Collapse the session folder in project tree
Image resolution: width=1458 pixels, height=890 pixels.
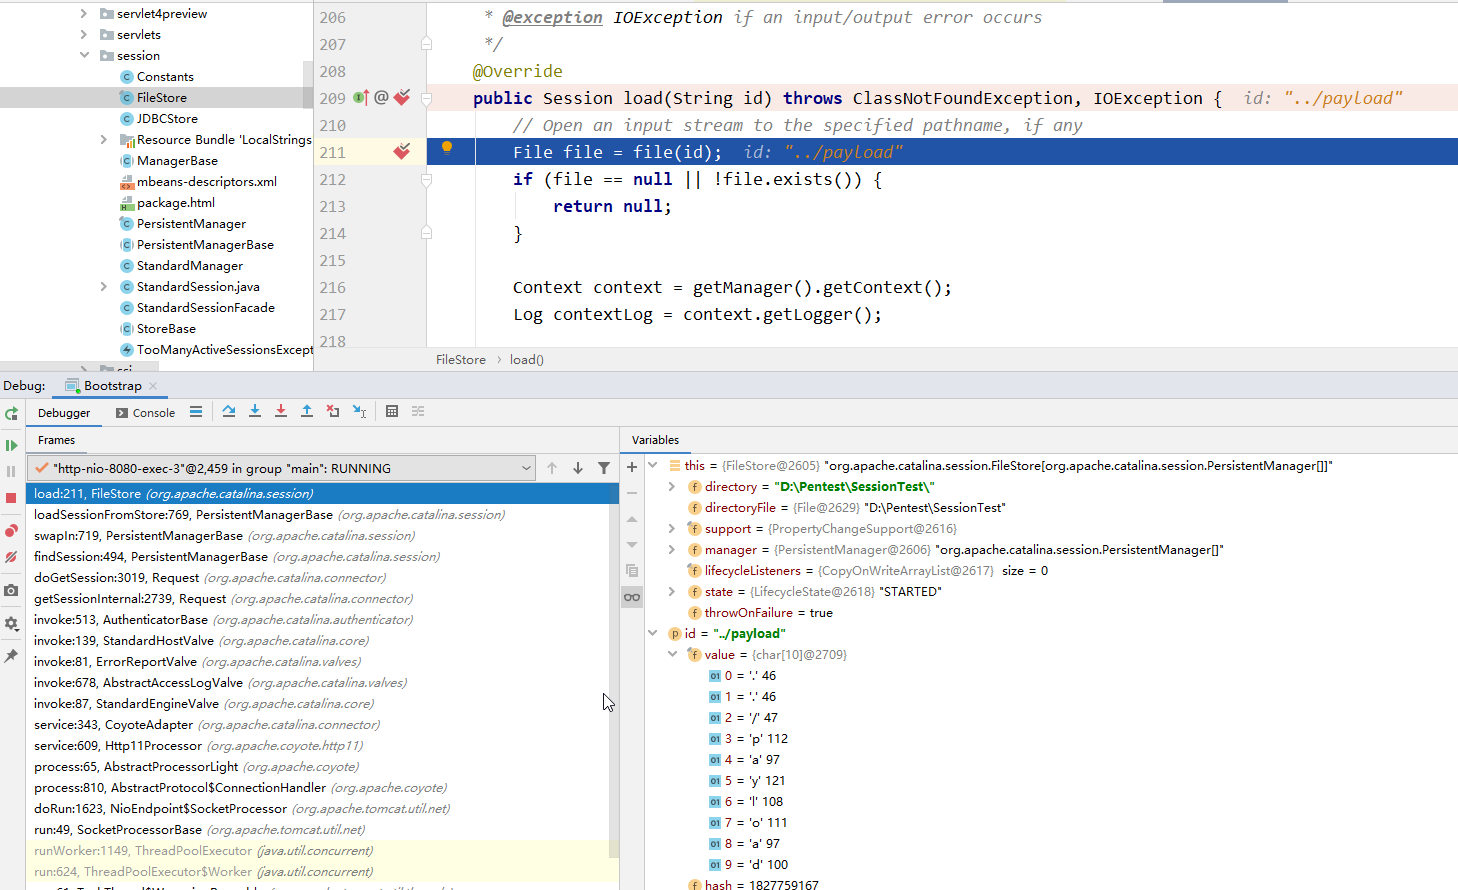point(84,55)
